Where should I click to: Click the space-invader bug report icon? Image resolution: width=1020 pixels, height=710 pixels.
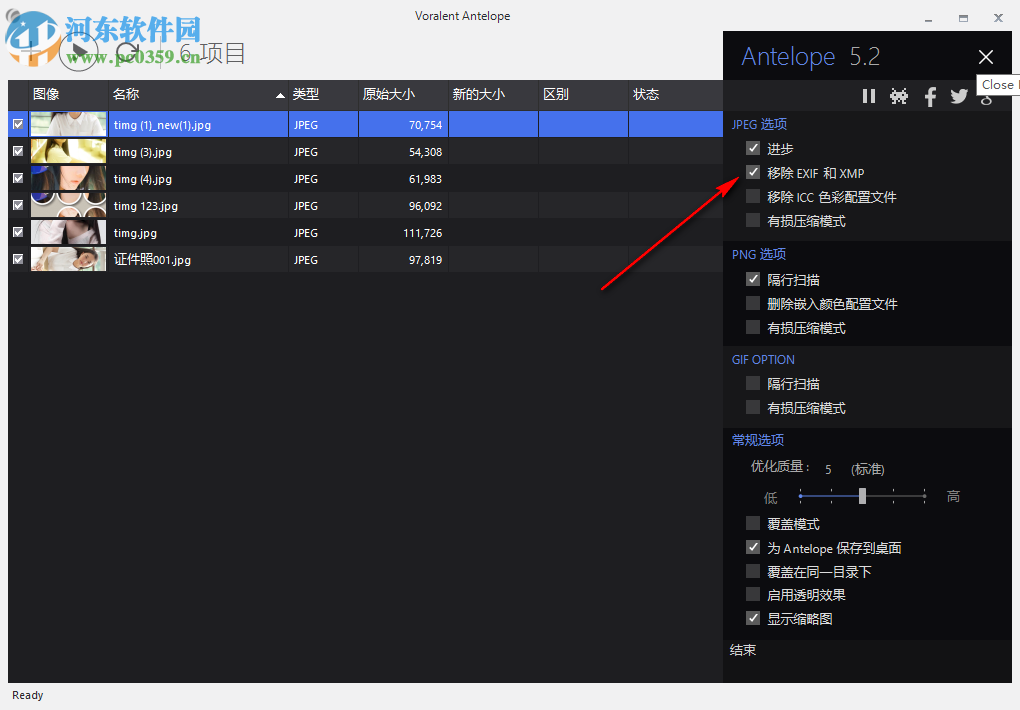898,96
